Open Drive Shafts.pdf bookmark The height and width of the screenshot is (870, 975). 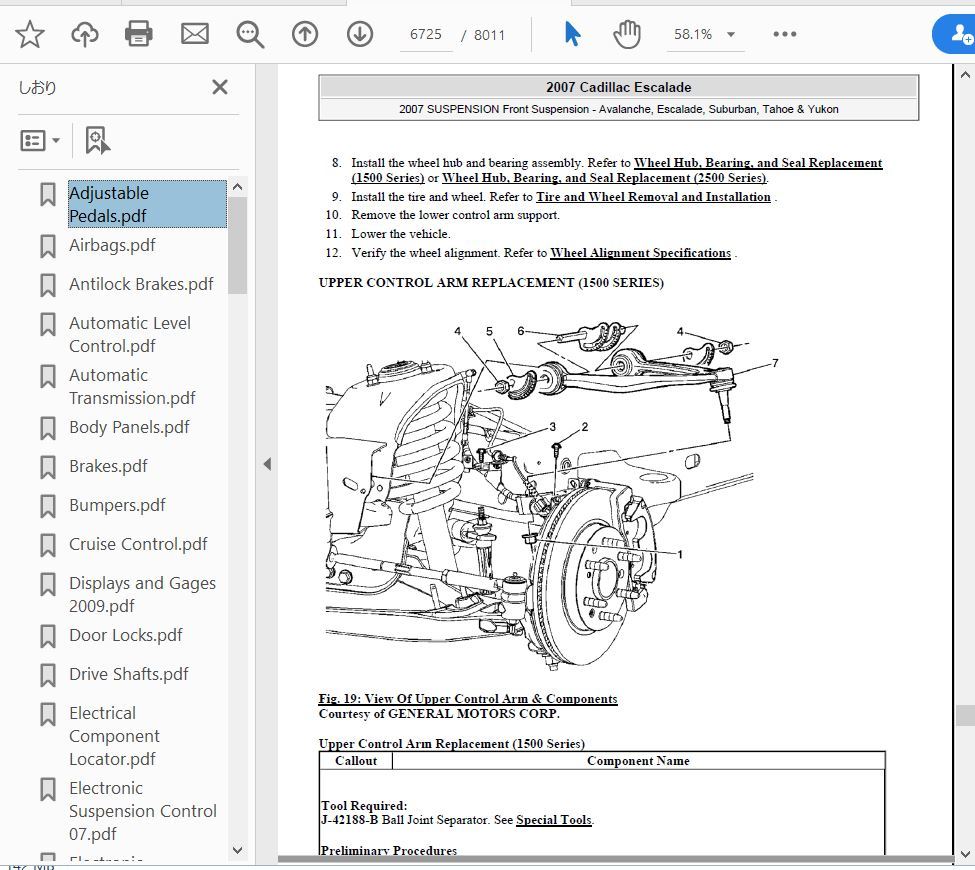(x=129, y=674)
